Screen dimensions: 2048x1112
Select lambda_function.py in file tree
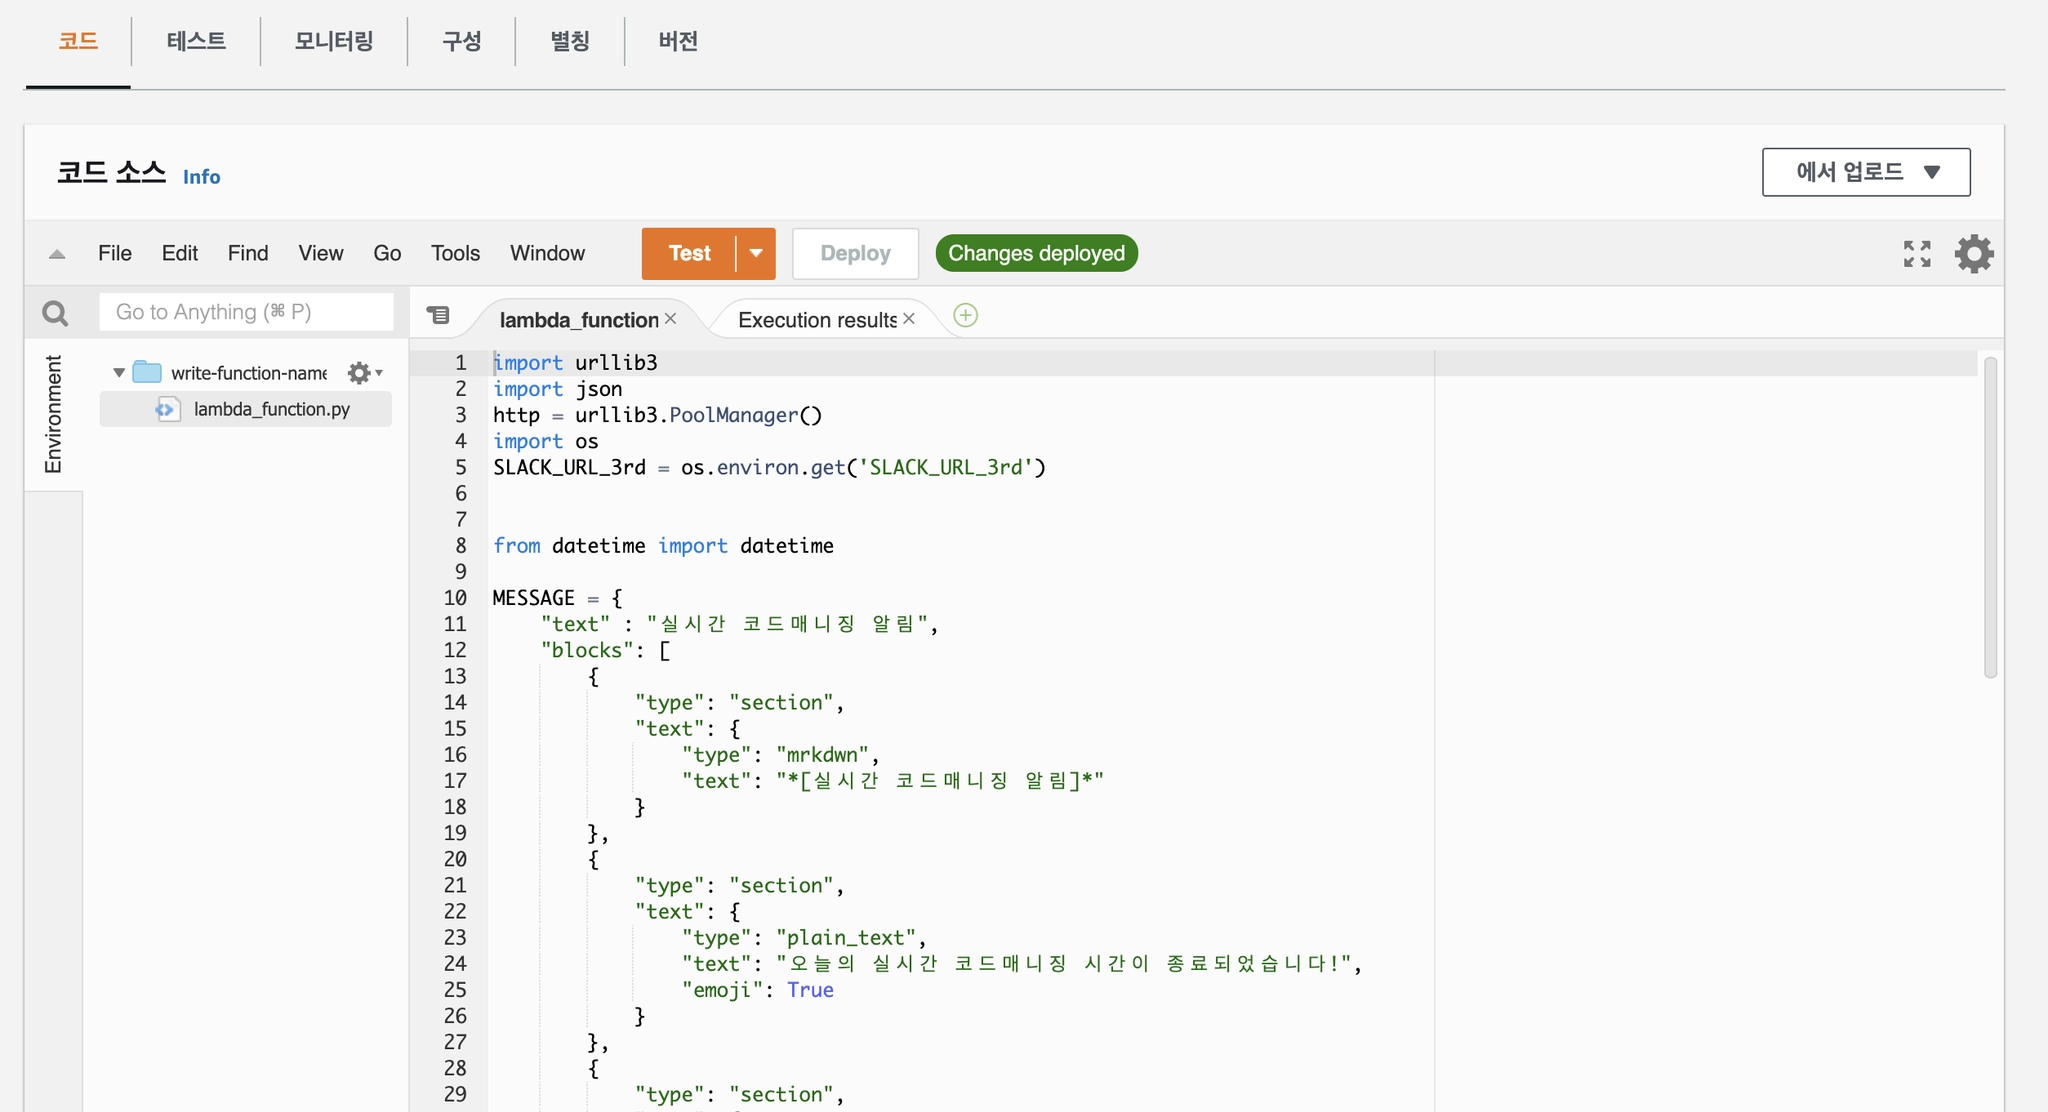pyautogui.click(x=271, y=409)
